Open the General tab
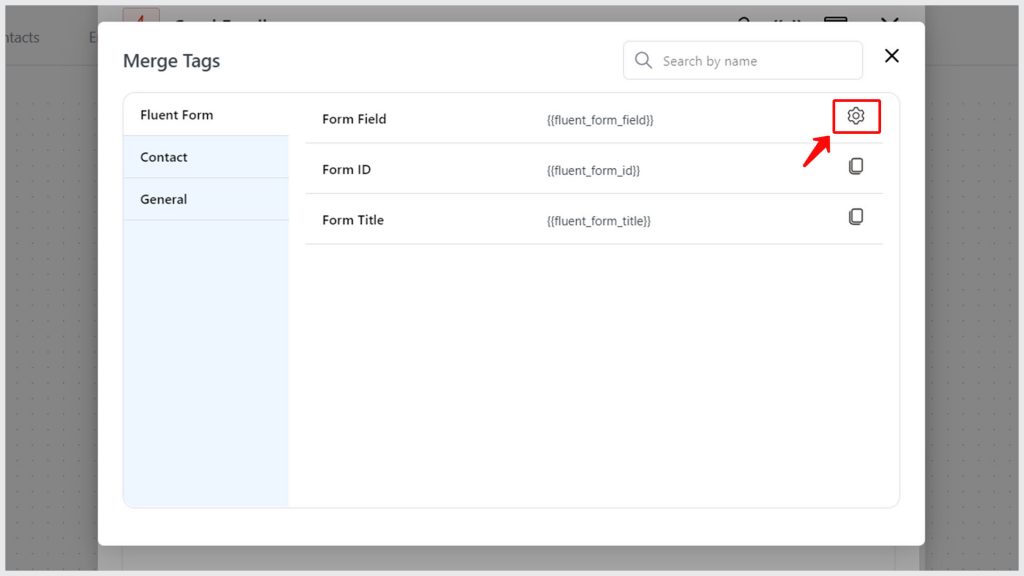This screenshot has height=576, width=1024. [x=206, y=199]
